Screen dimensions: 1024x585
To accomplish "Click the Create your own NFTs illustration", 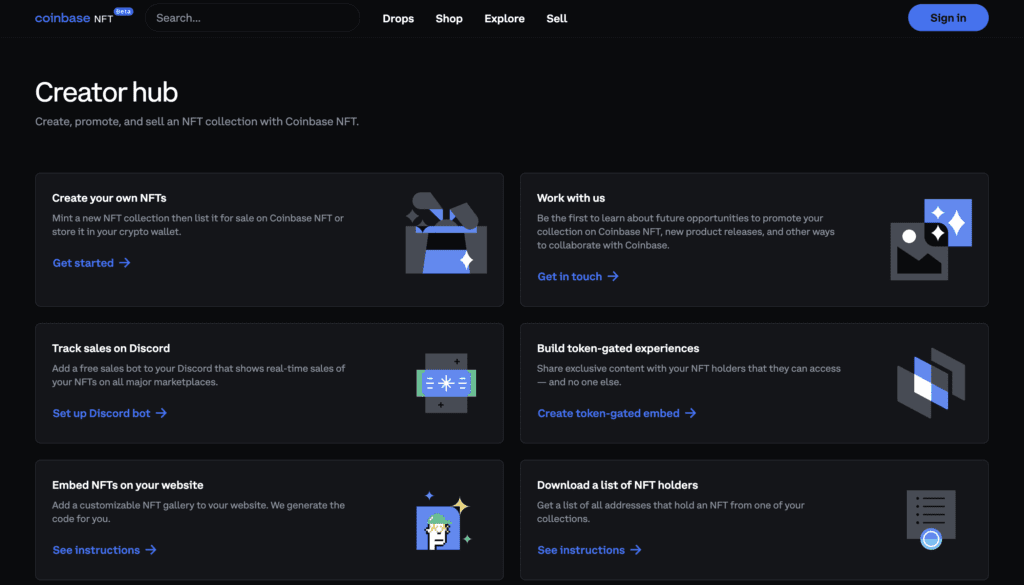I will [446, 233].
